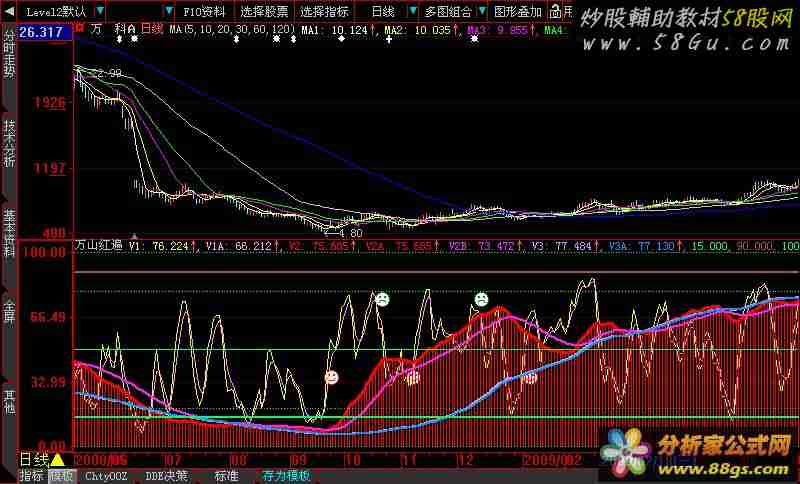Viewport: 800px width, 484px height.
Task: Select the 模板 bottom tab
Action: click(x=62, y=476)
